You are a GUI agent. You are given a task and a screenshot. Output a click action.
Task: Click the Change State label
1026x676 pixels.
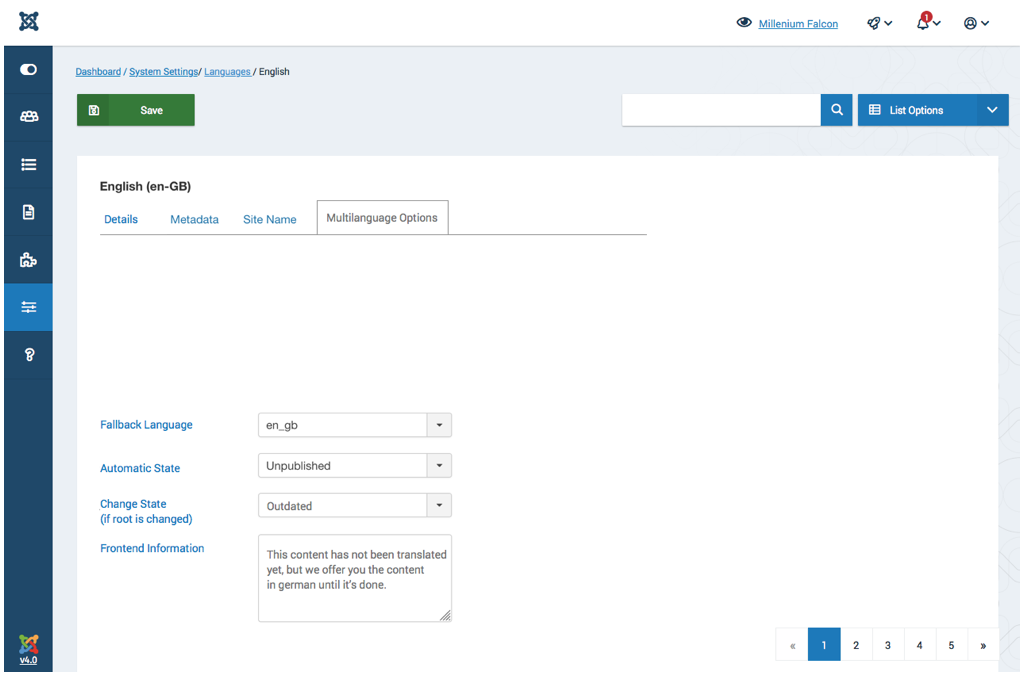click(x=146, y=511)
